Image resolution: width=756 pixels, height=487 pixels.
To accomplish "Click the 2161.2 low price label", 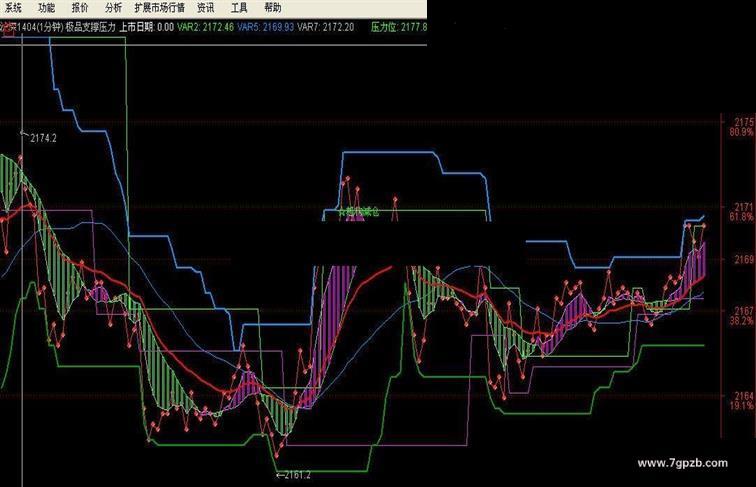I will (297, 475).
